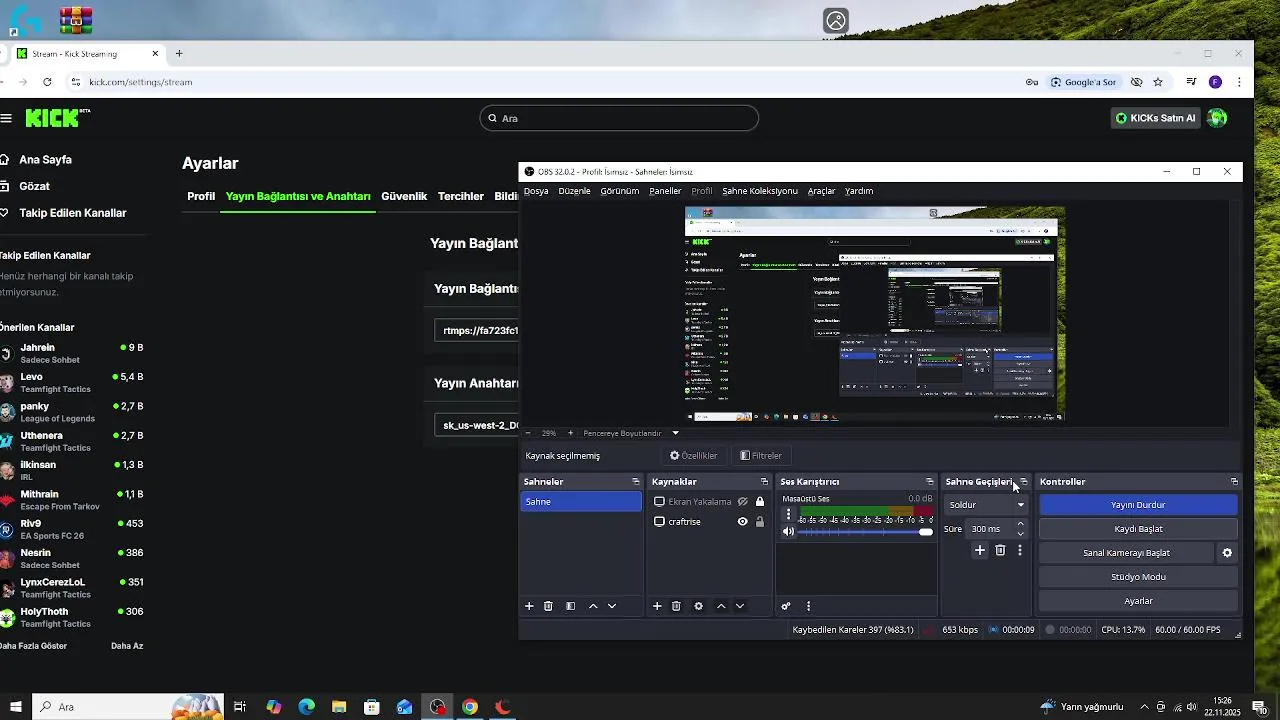1280x720 pixels.
Task: Switch to Güvenlik tab in Kick settings
Action: pos(404,196)
